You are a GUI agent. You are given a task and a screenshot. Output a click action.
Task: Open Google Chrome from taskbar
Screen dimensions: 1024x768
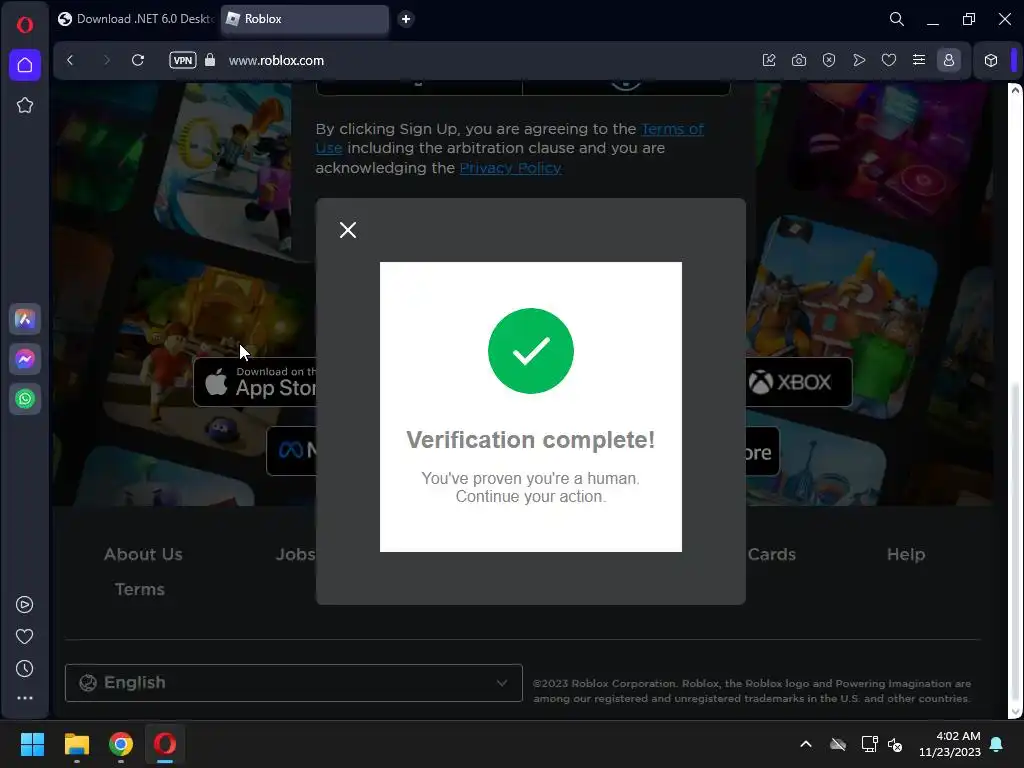click(121, 744)
